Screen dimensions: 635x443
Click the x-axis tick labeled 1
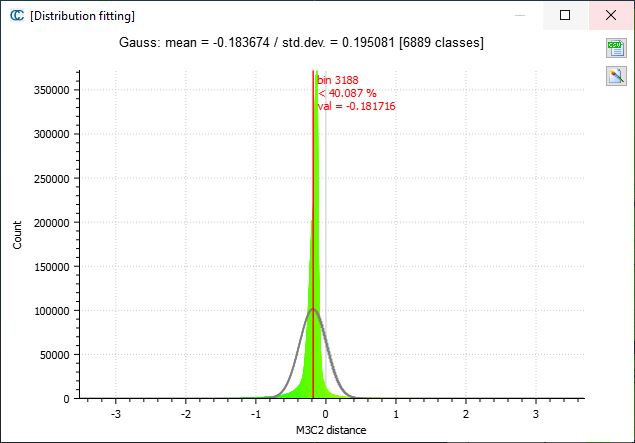pos(395,413)
